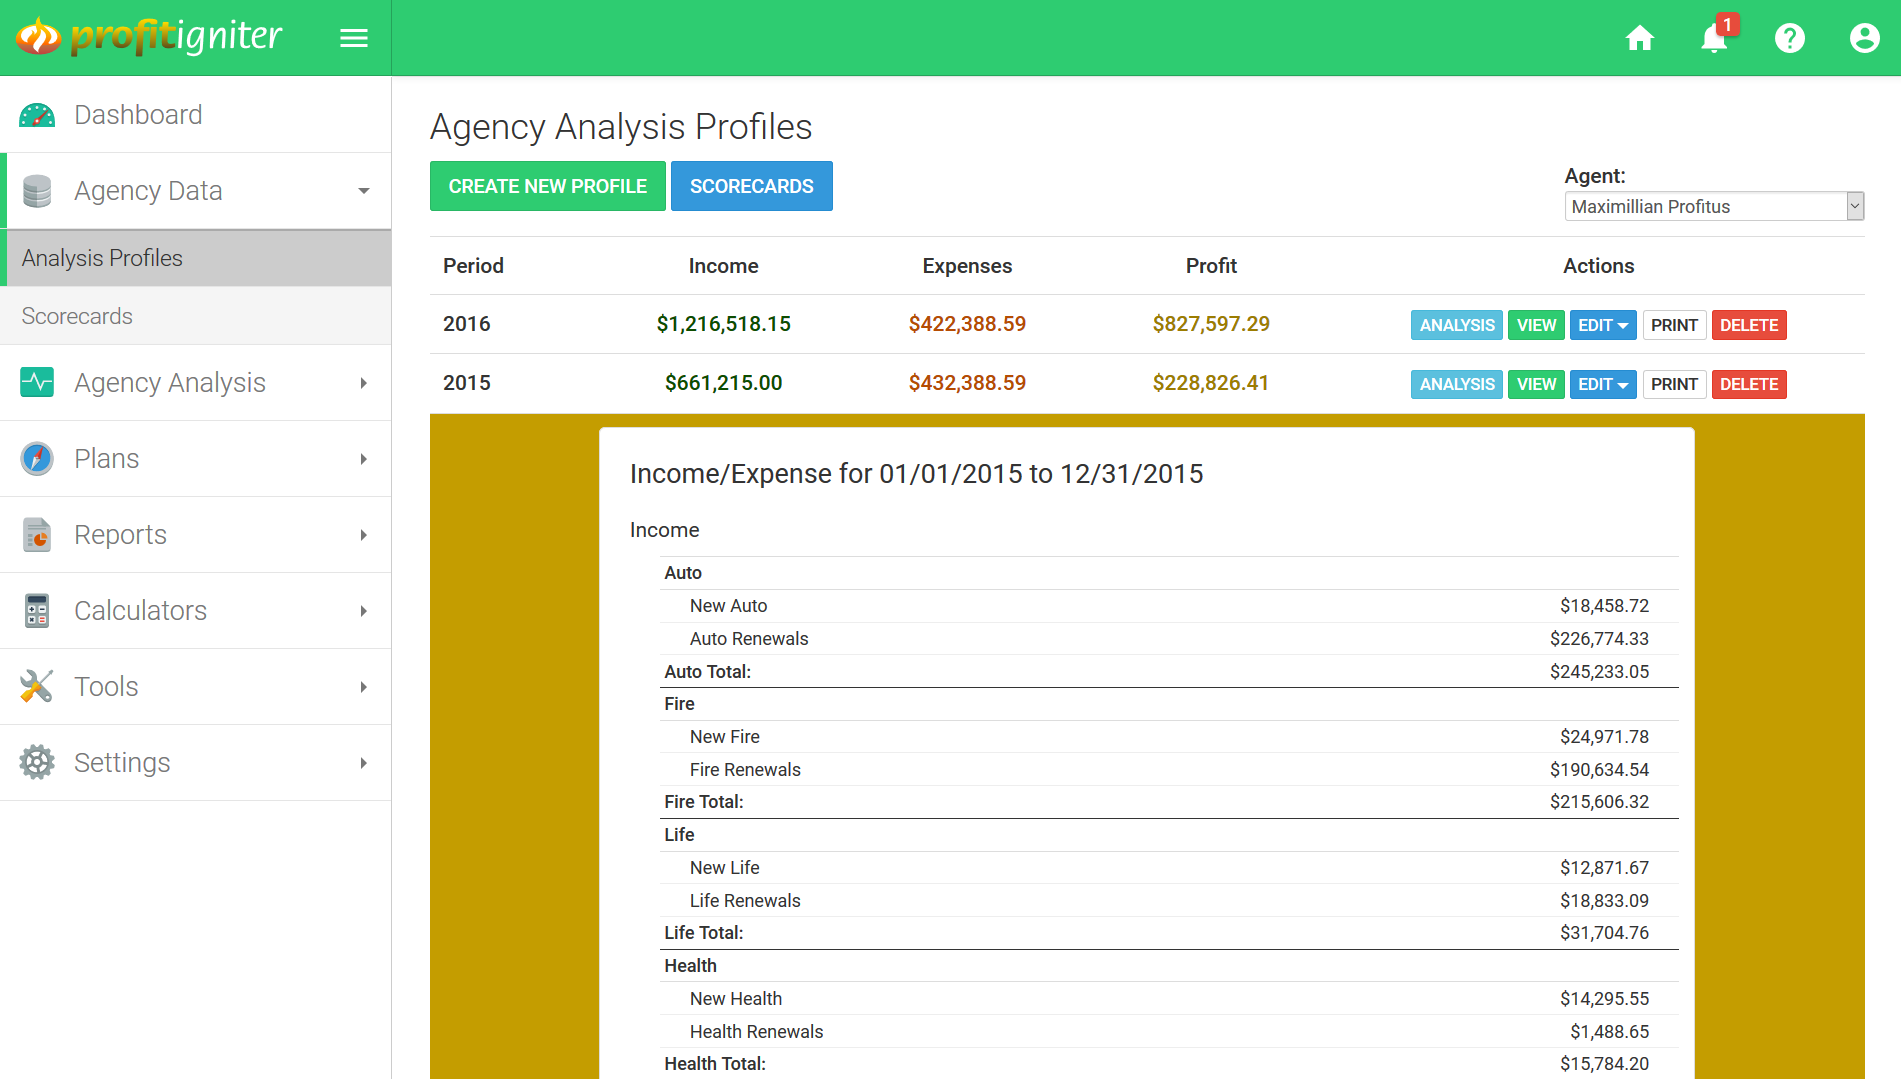Click the Tools wrench icon
The image size is (1901, 1079).
click(37, 686)
